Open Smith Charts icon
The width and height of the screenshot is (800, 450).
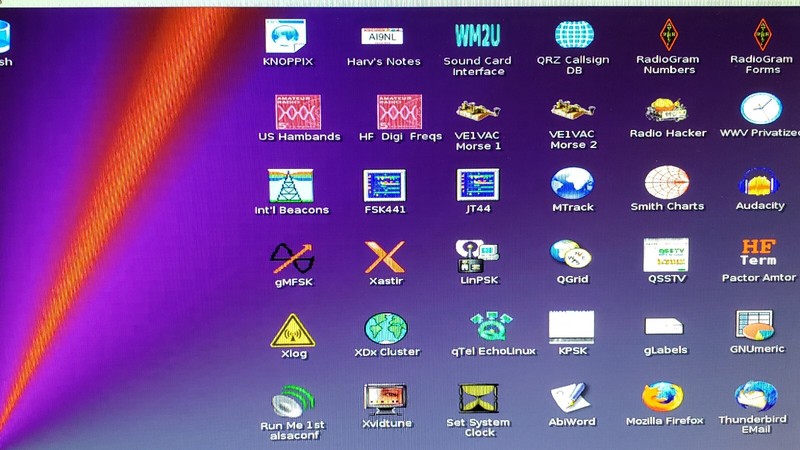[667, 182]
